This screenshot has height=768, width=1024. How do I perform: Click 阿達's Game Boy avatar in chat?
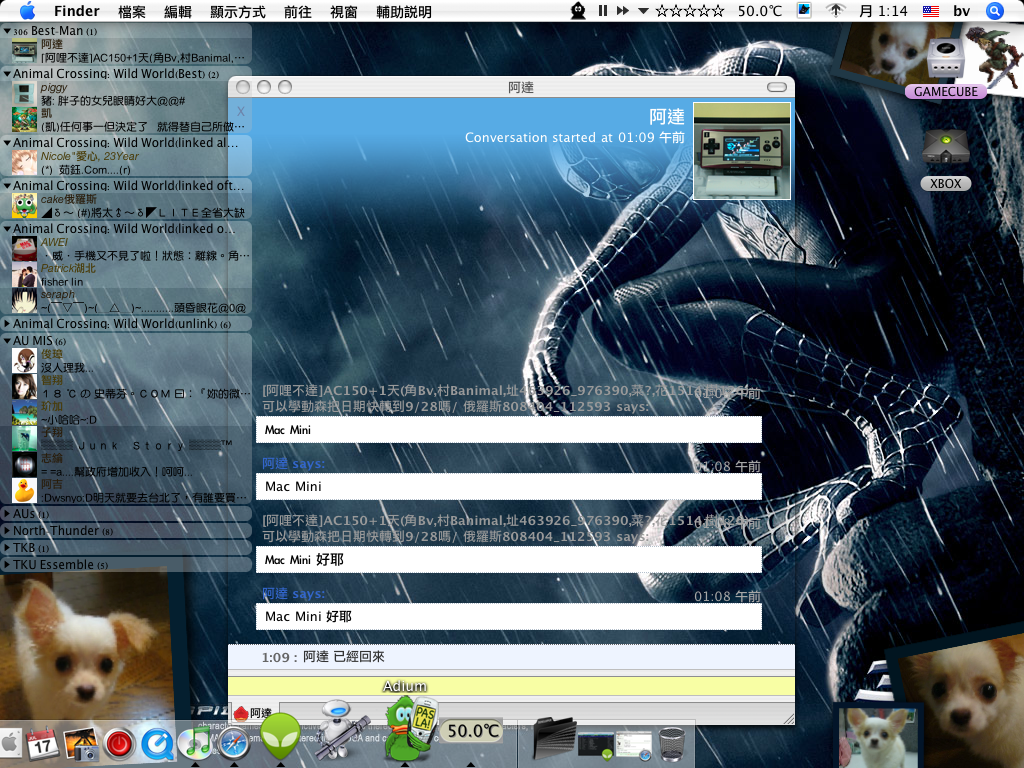click(742, 150)
